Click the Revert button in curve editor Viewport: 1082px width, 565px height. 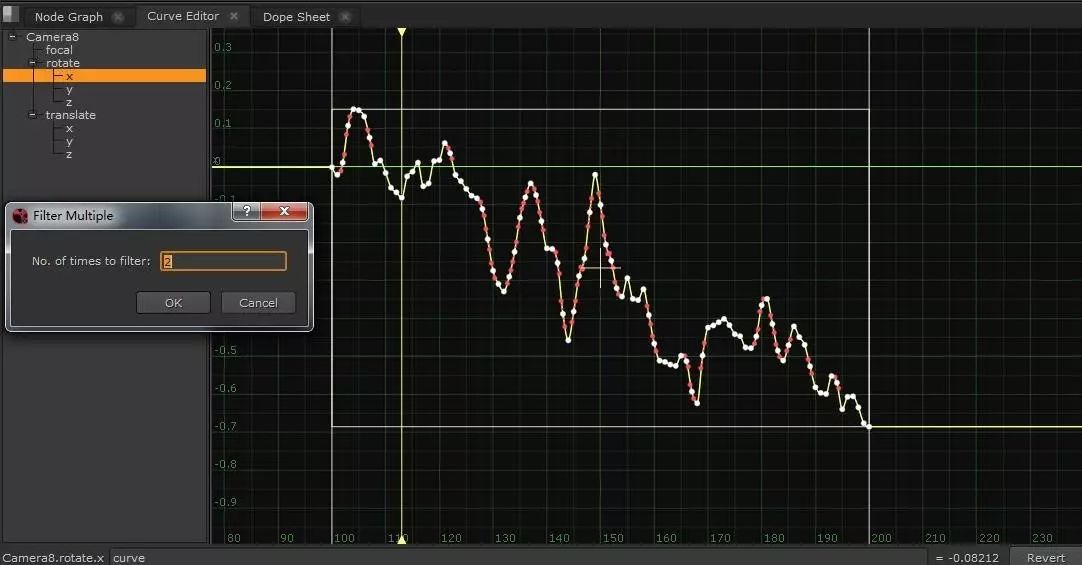coord(1045,557)
